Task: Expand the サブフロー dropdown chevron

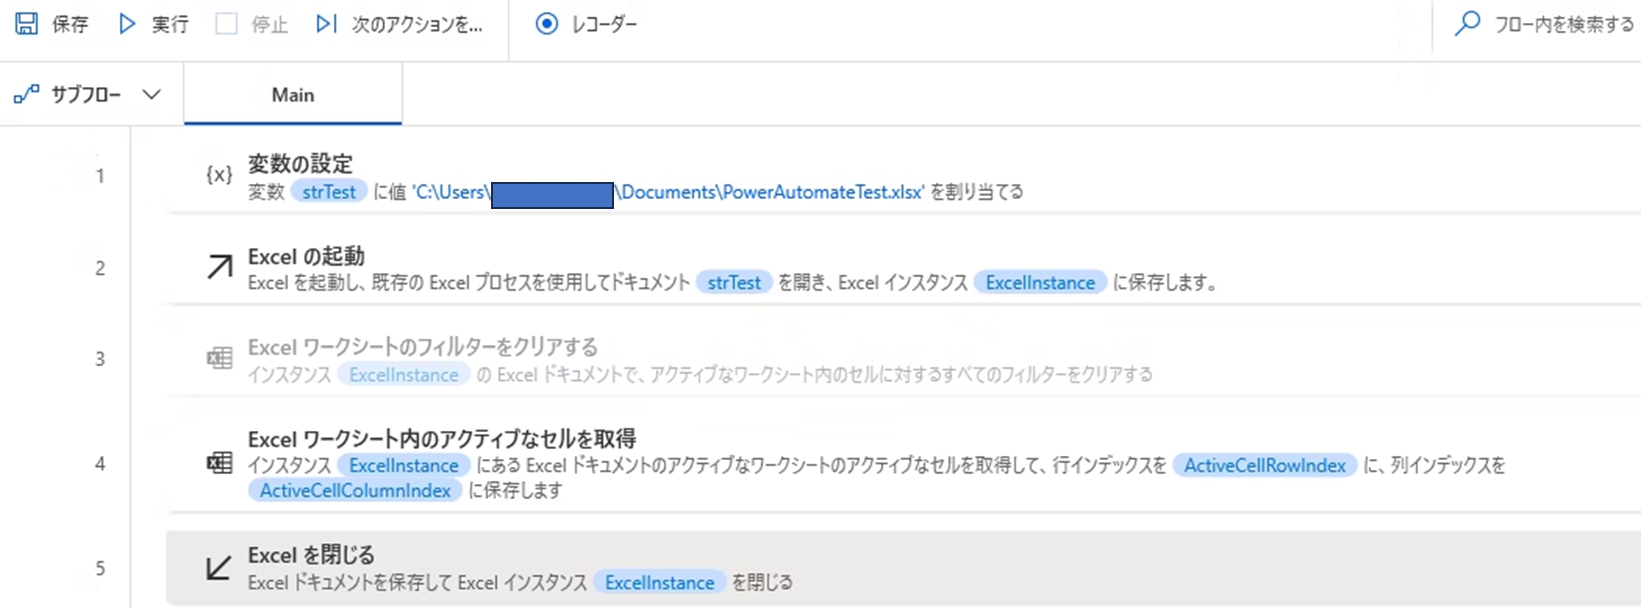Action: (x=151, y=95)
